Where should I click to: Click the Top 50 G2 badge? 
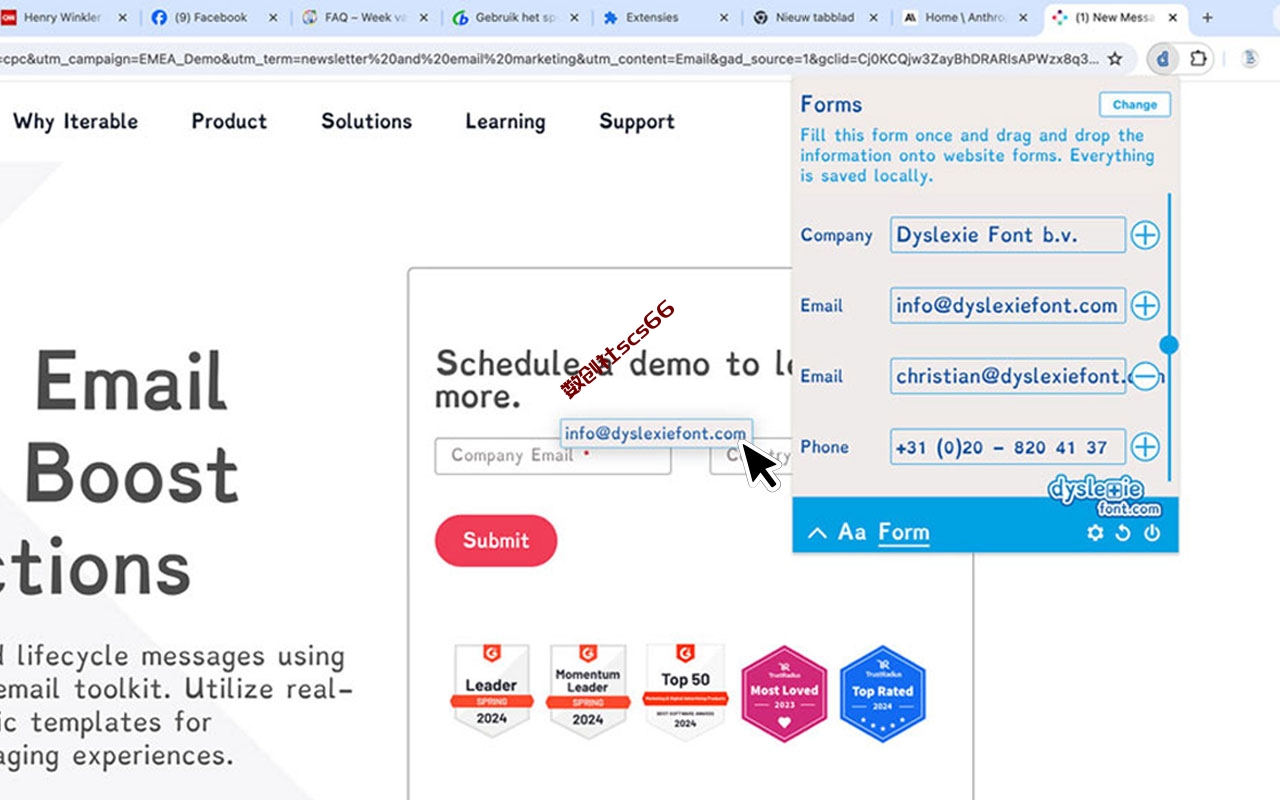685,691
